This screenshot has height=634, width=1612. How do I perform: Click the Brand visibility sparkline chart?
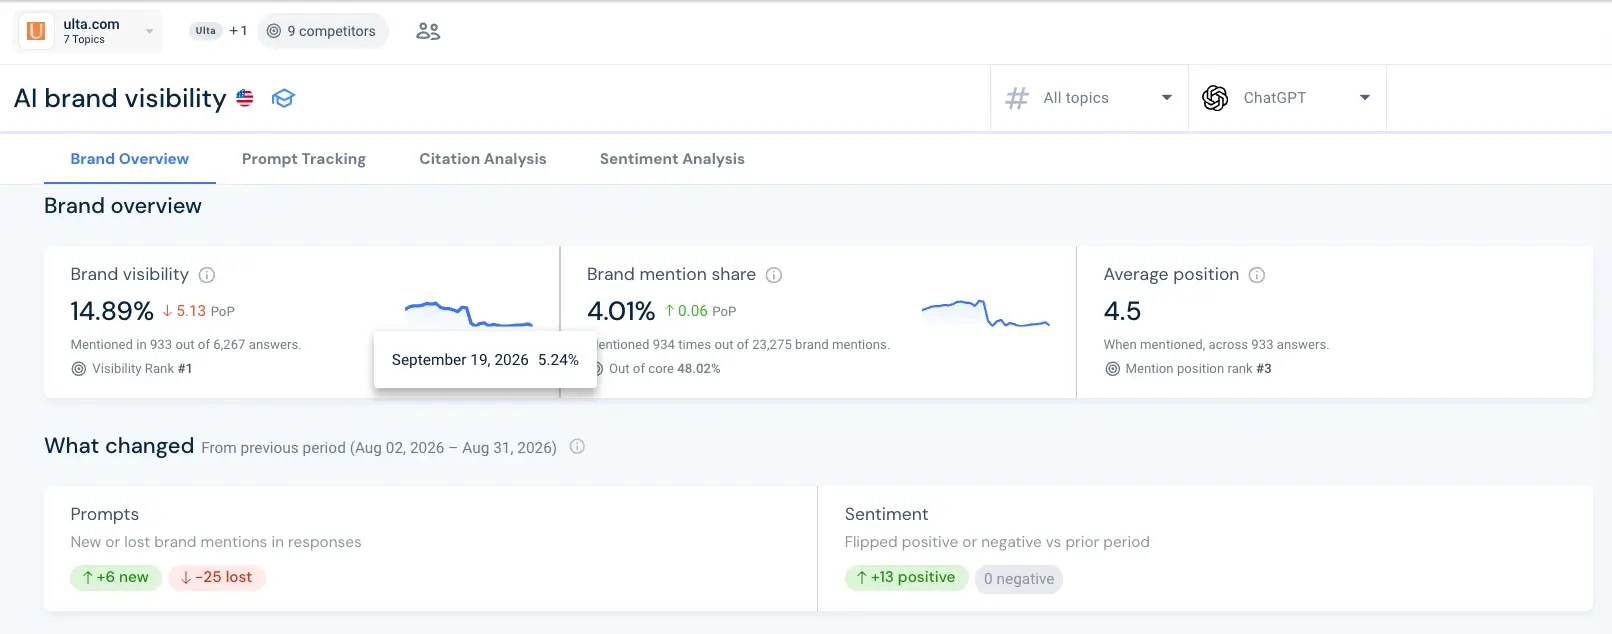(x=468, y=314)
